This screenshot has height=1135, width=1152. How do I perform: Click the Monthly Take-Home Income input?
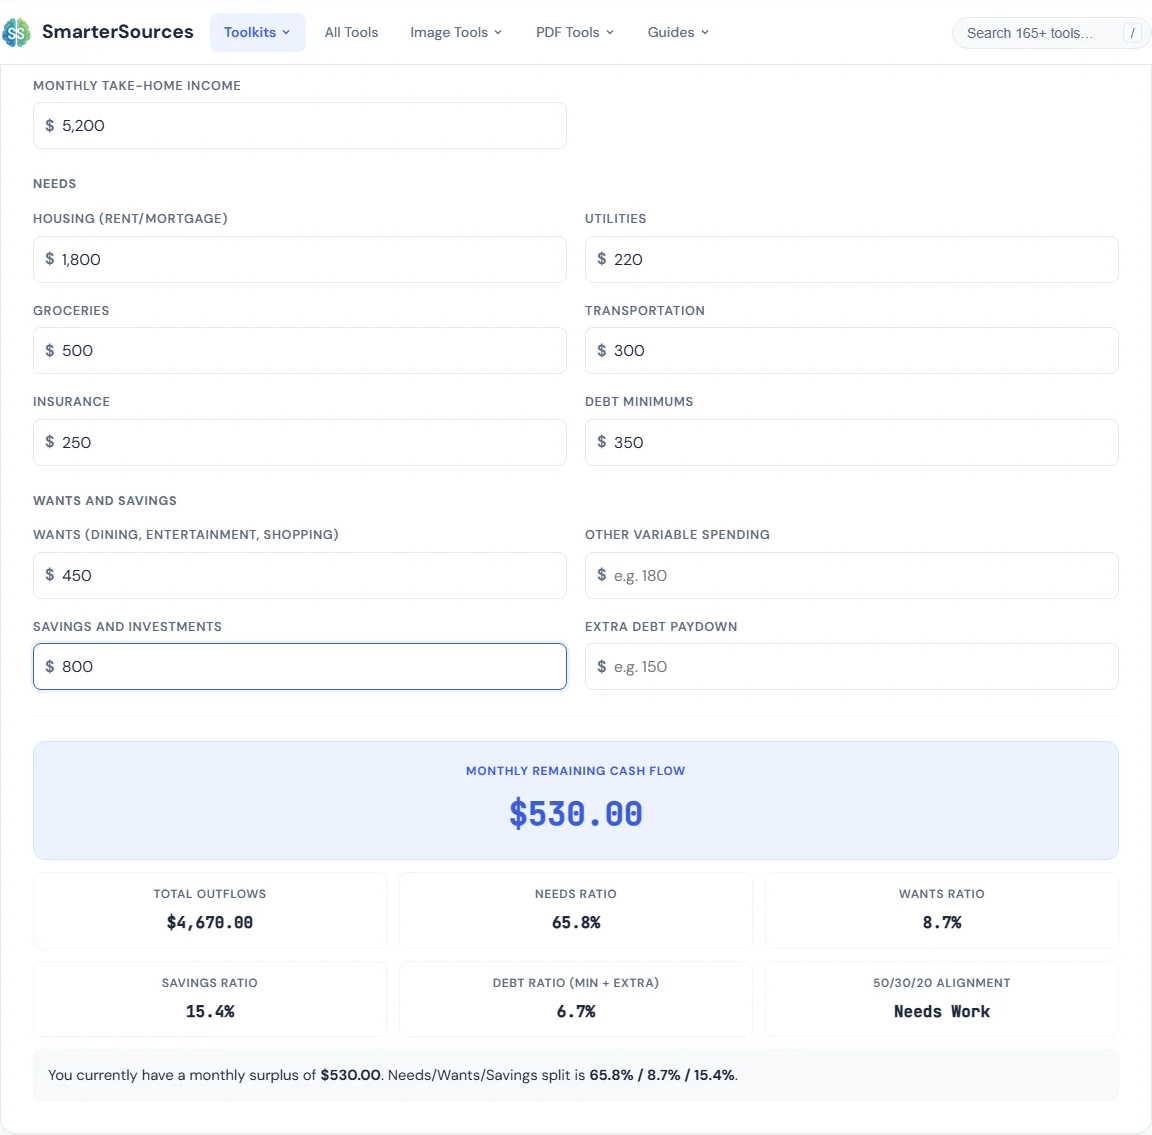pos(300,125)
